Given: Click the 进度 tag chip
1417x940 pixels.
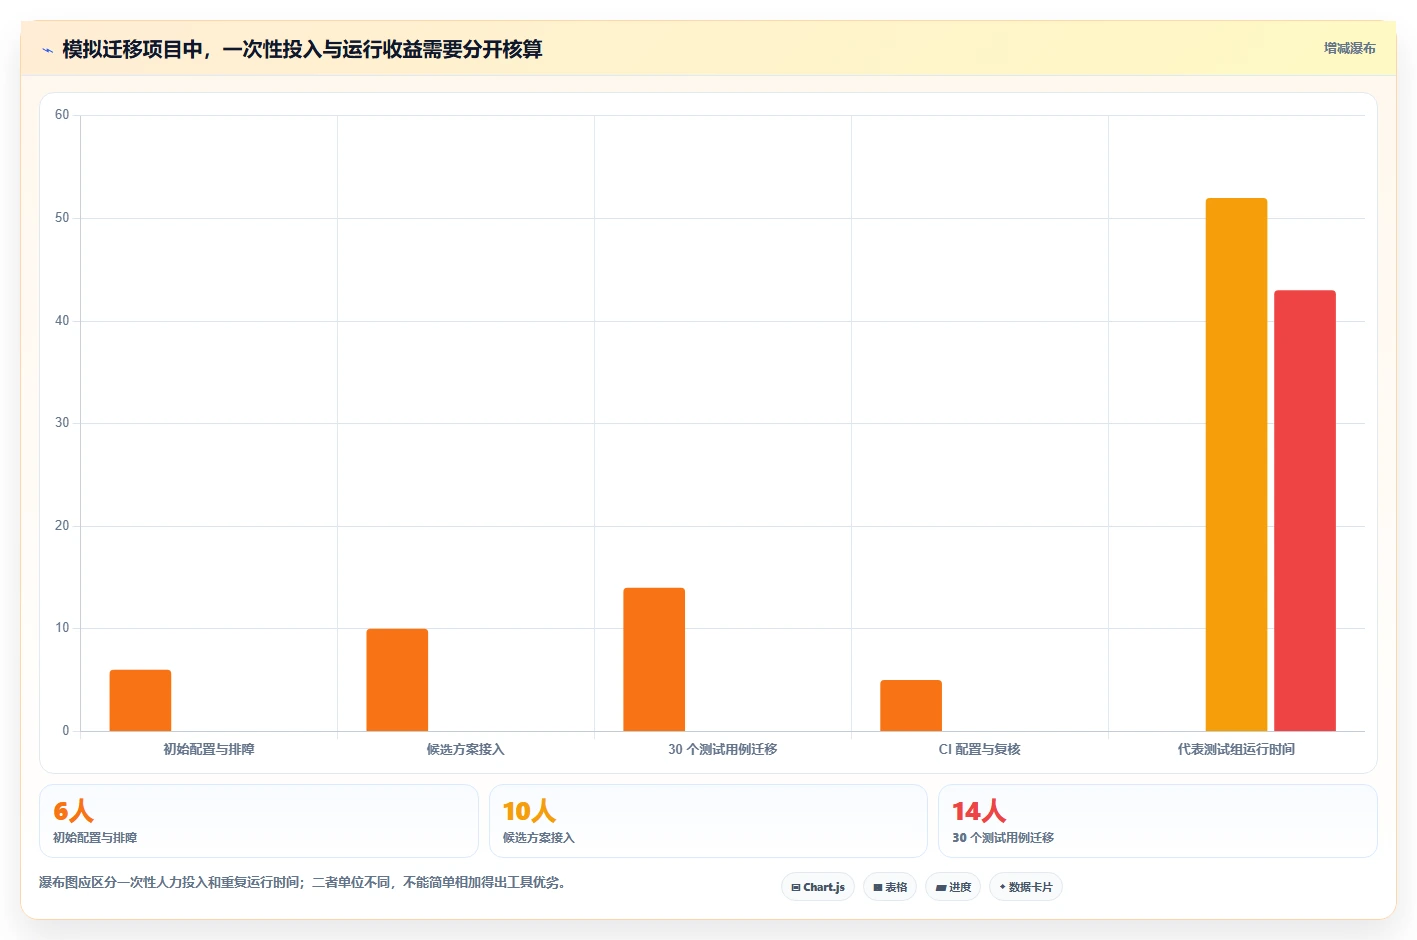Looking at the screenshot, I should tap(953, 887).
